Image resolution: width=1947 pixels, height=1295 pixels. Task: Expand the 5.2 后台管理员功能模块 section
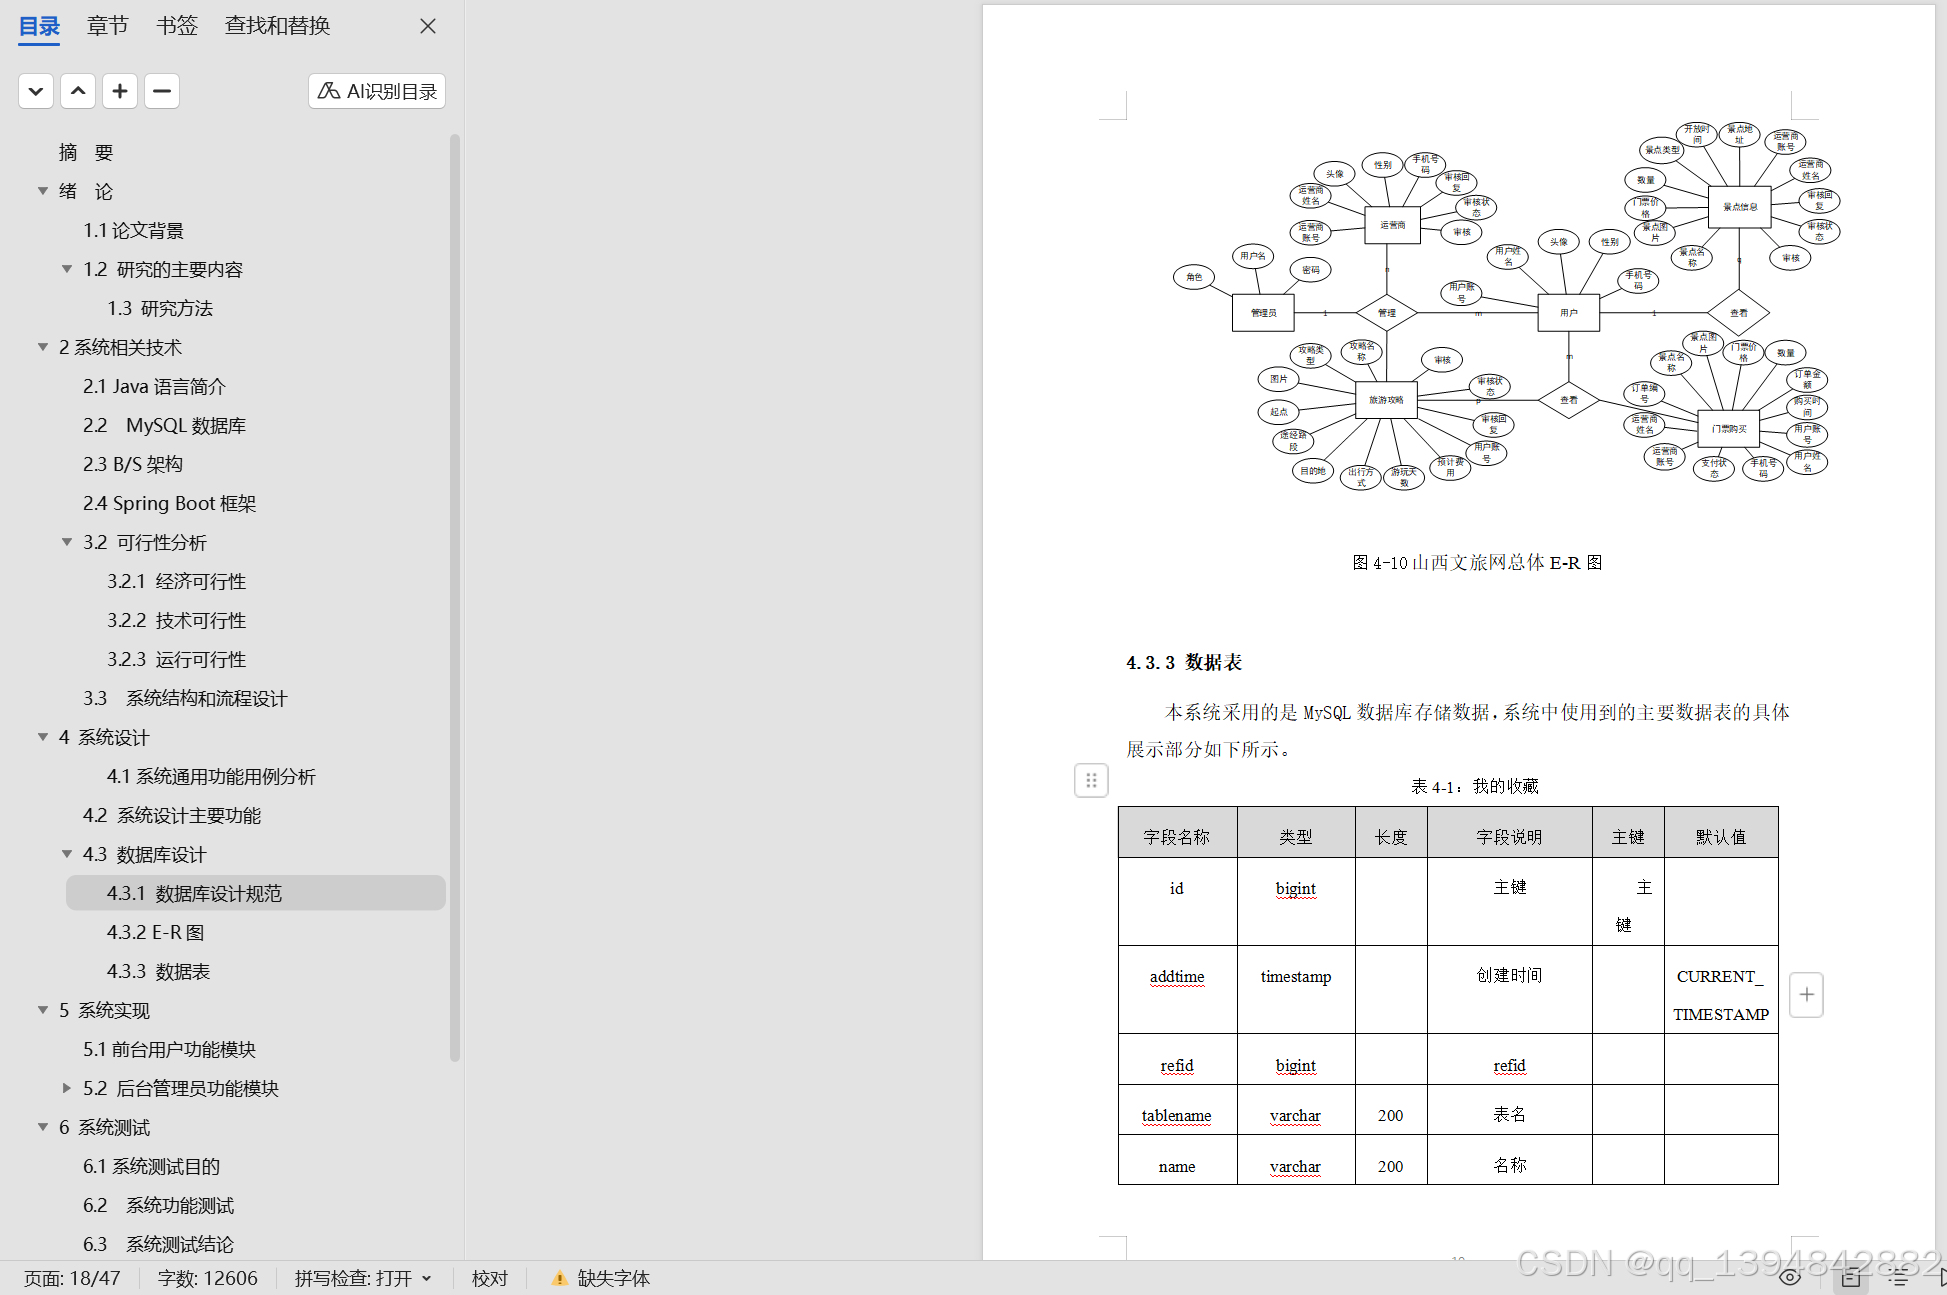(x=67, y=1088)
